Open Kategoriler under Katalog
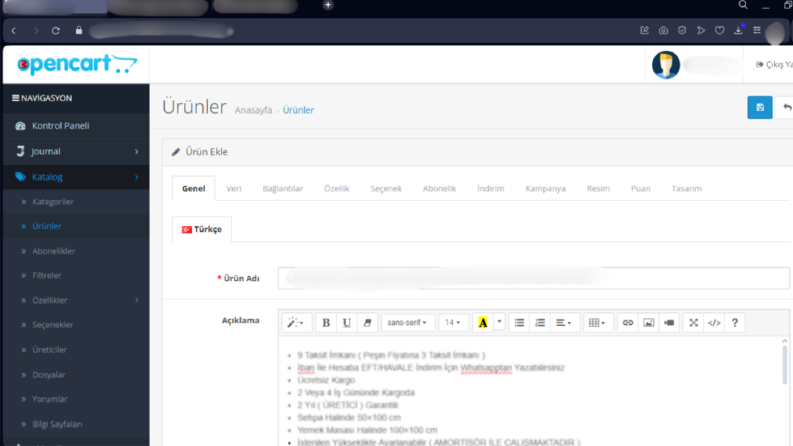Screen dimensions: 793x446 [76, 201]
